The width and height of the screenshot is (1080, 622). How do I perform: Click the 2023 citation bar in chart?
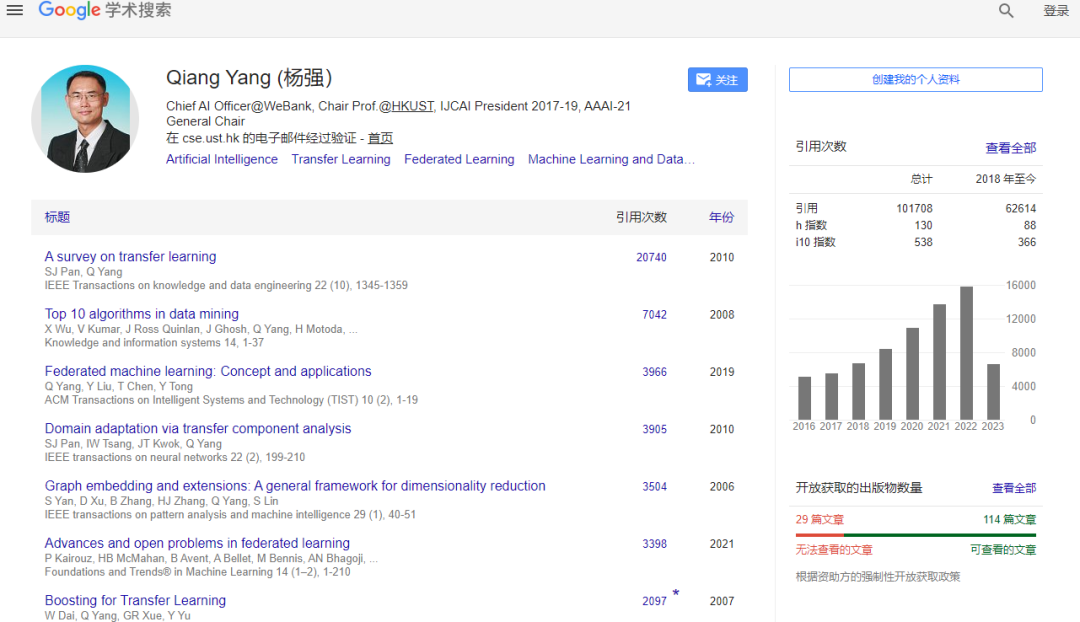click(993, 392)
